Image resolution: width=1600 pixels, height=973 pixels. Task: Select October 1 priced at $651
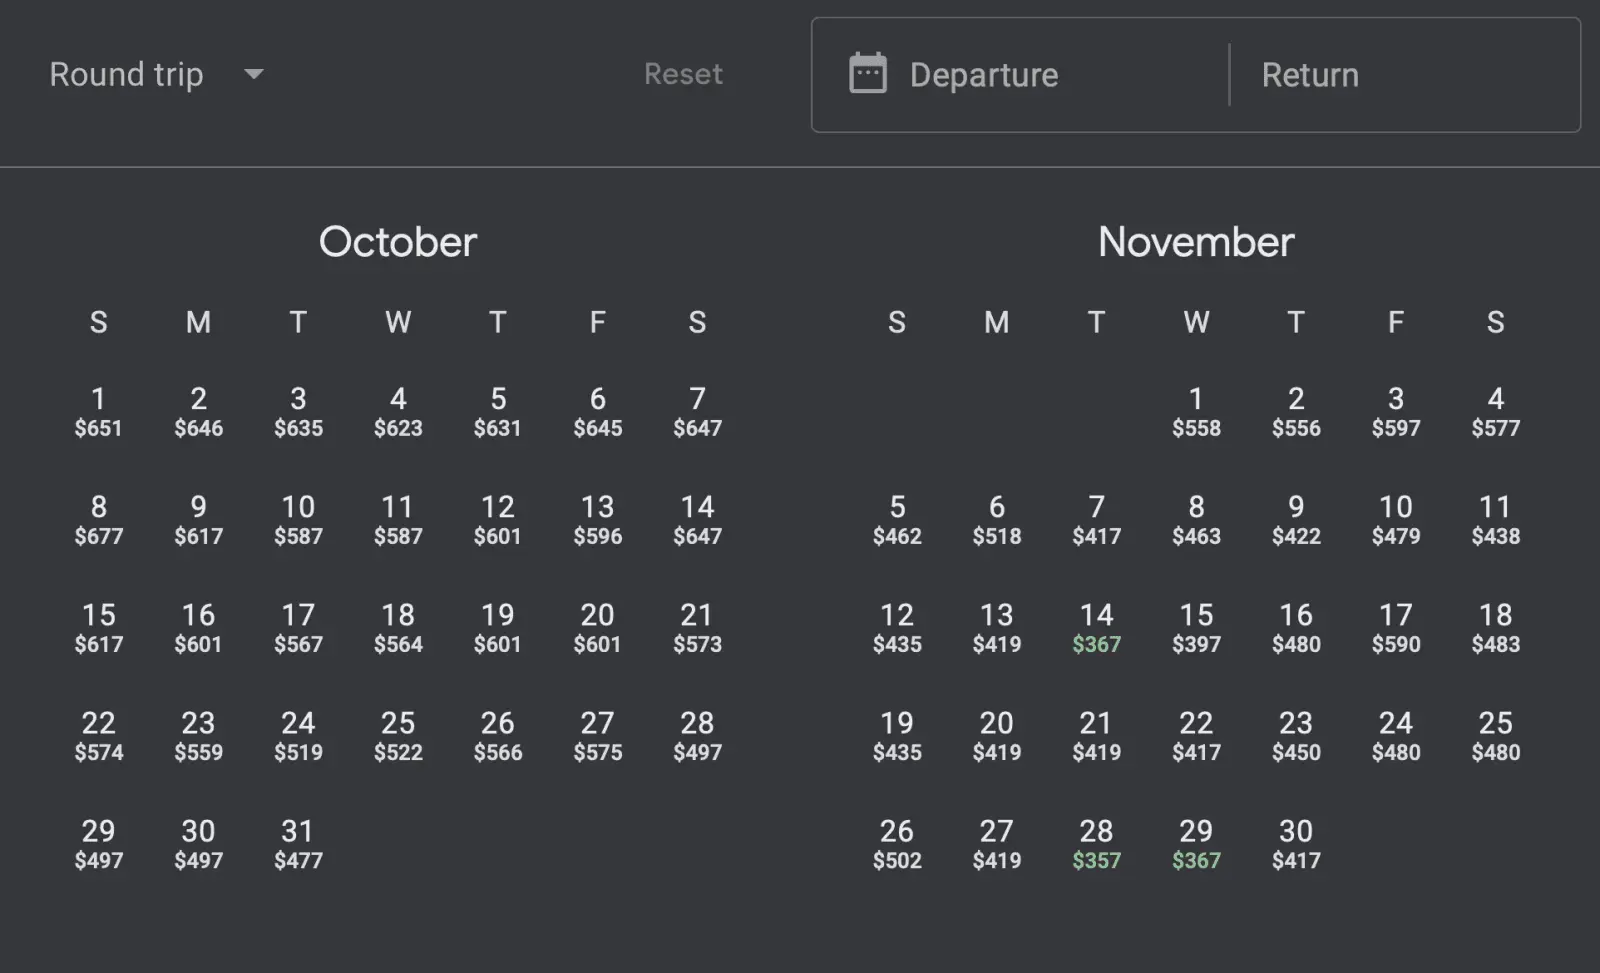(x=98, y=411)
